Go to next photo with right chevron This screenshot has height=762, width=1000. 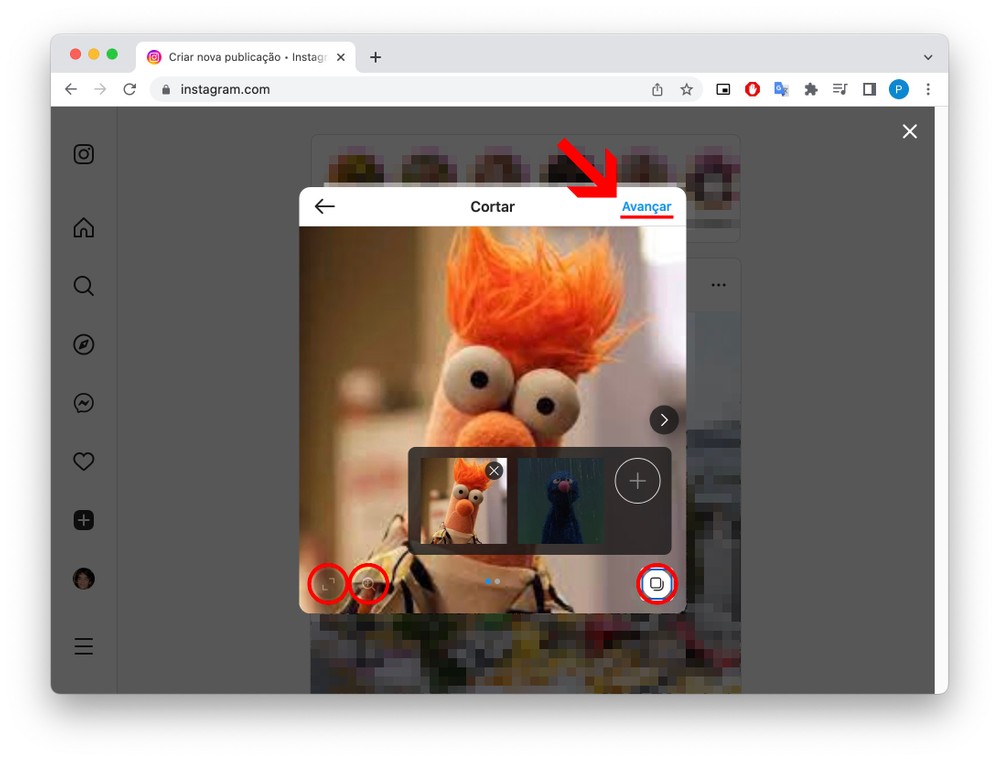pyautogui.click(x=664, y=420)
